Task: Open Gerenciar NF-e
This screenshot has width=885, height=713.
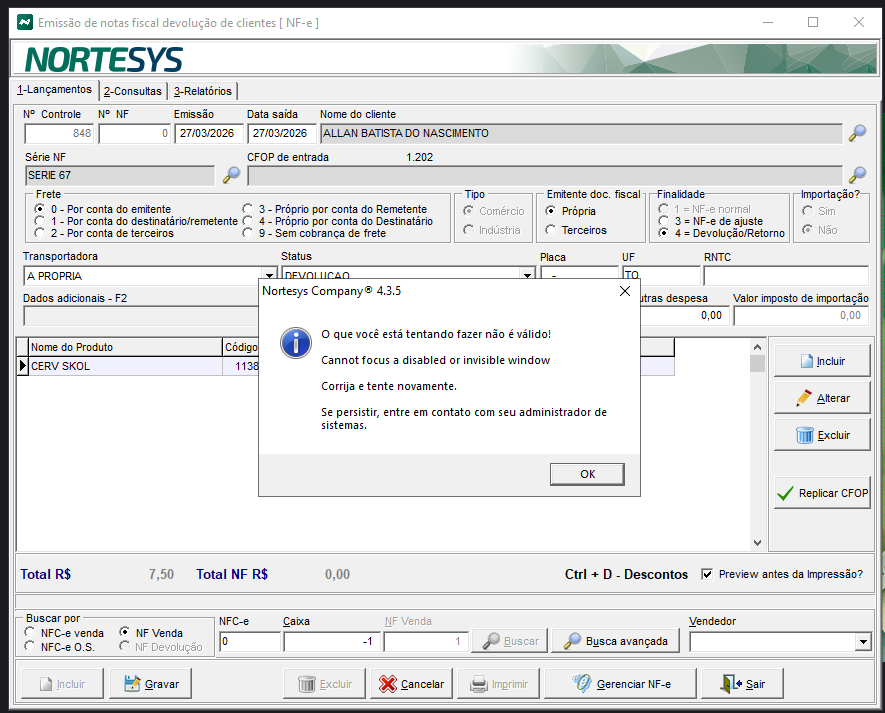Action: tap(620, 684)
